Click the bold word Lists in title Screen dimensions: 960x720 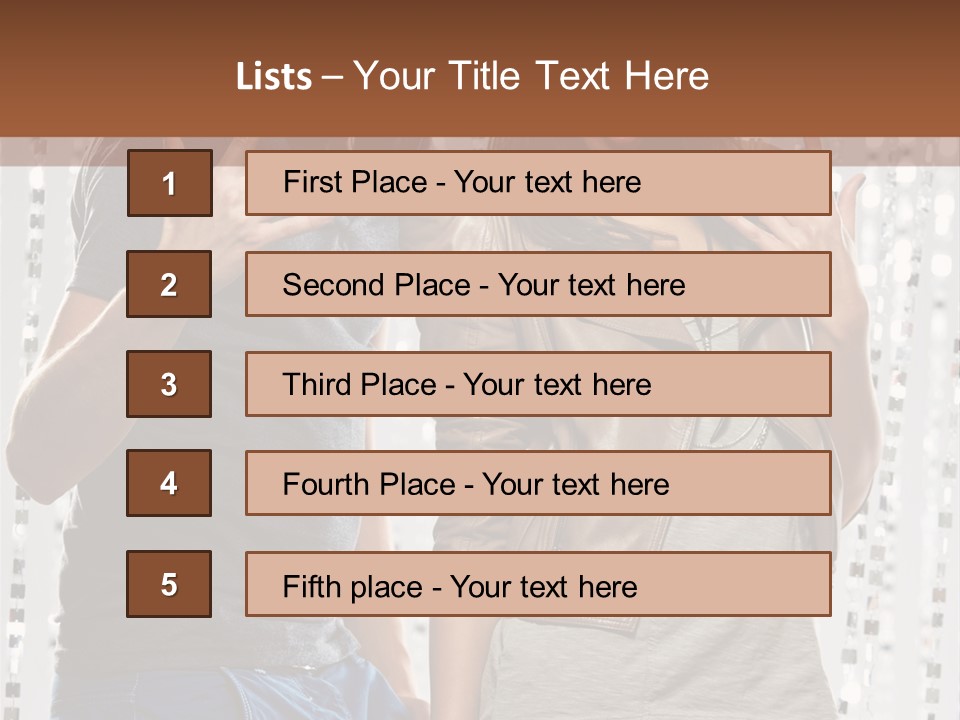[274, 77]
